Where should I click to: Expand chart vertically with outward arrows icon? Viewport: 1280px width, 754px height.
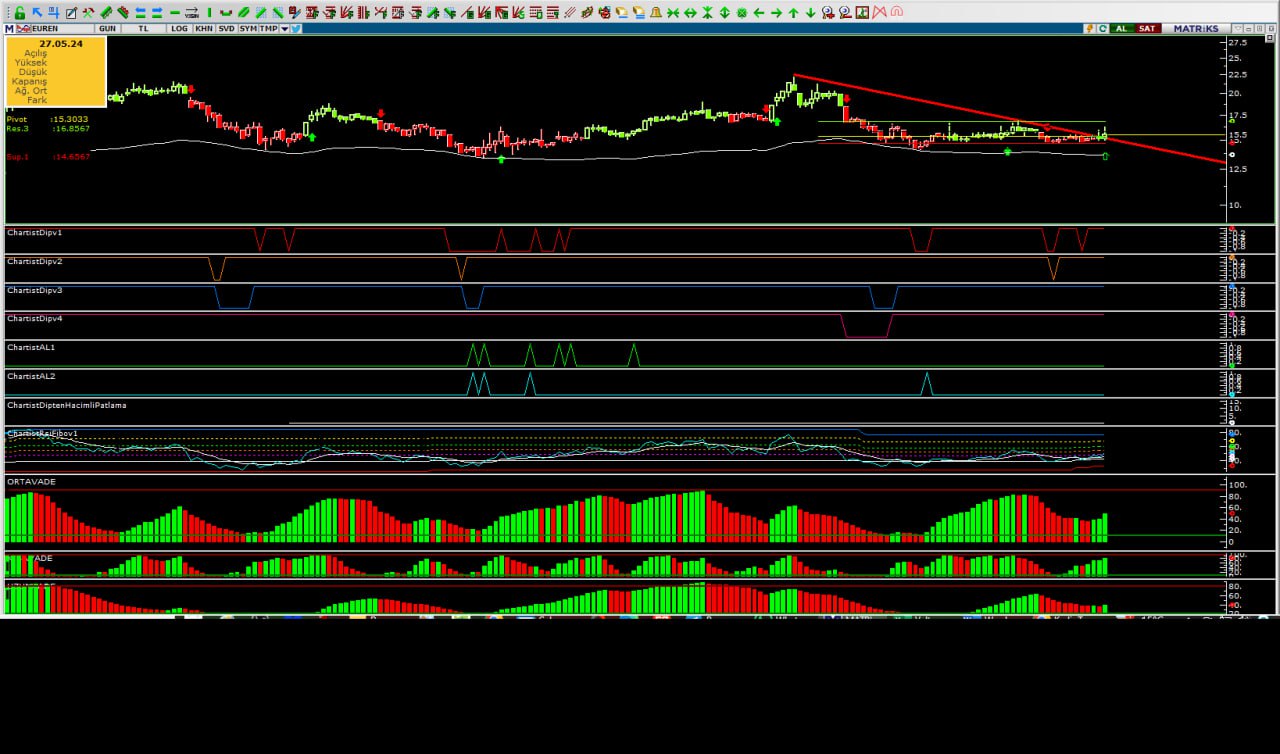[724, 13]
